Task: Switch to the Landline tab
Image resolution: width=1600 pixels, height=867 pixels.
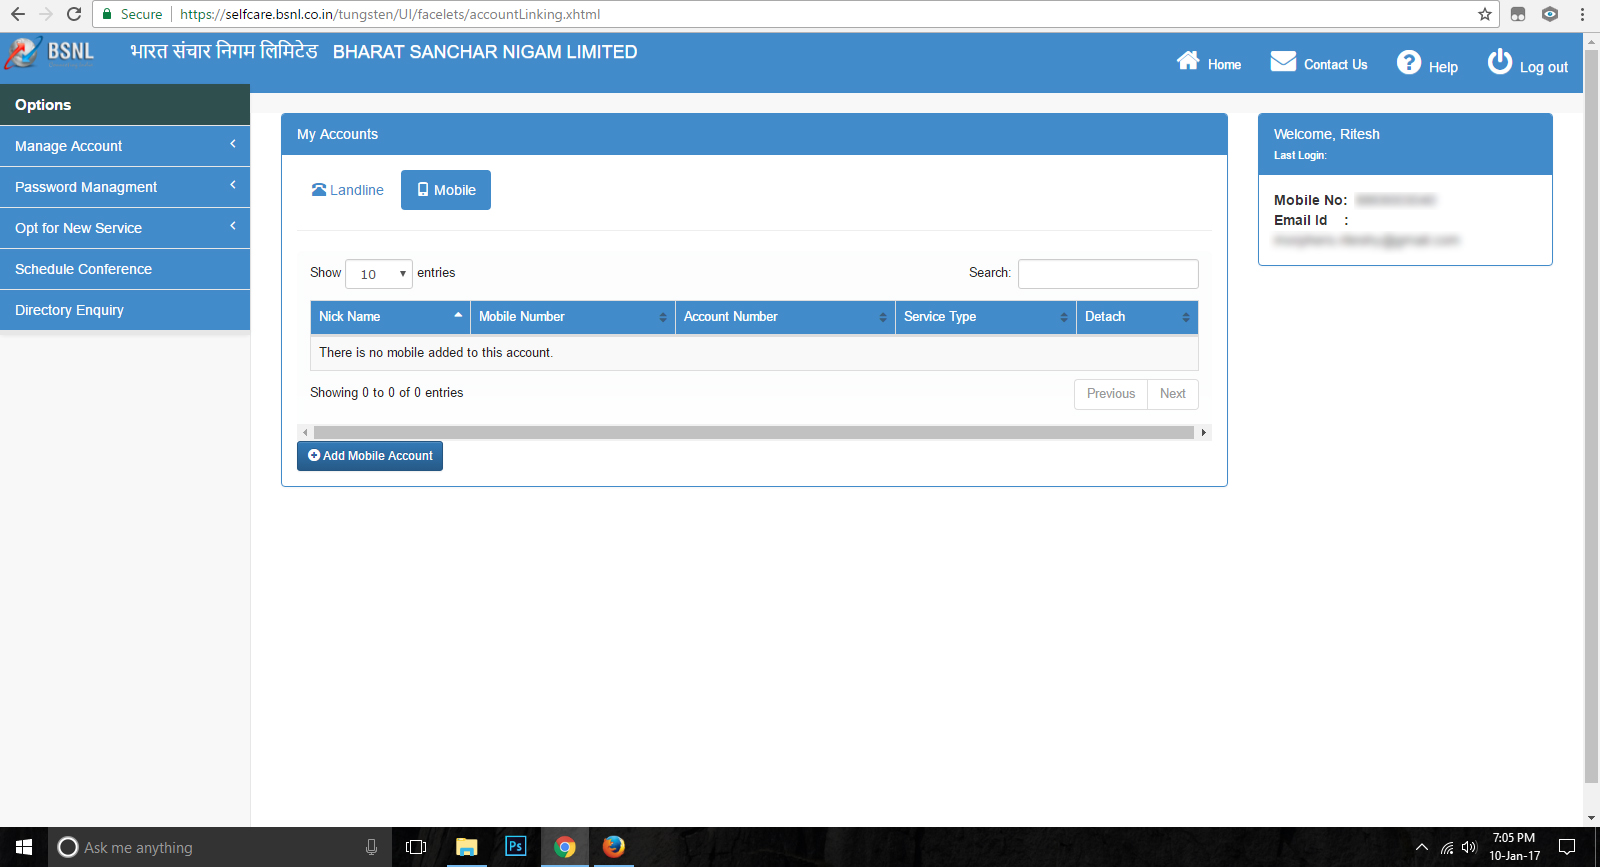Action: (x=347, y=190)
